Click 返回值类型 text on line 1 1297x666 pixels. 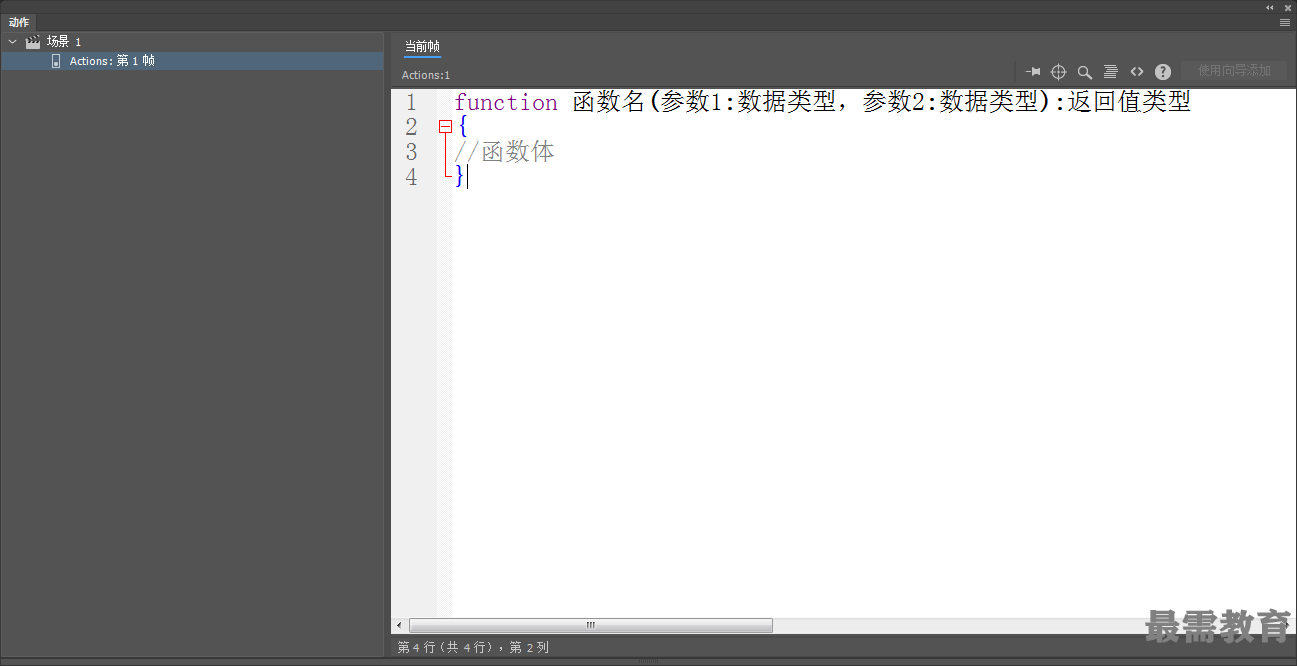pos(1129,102)
